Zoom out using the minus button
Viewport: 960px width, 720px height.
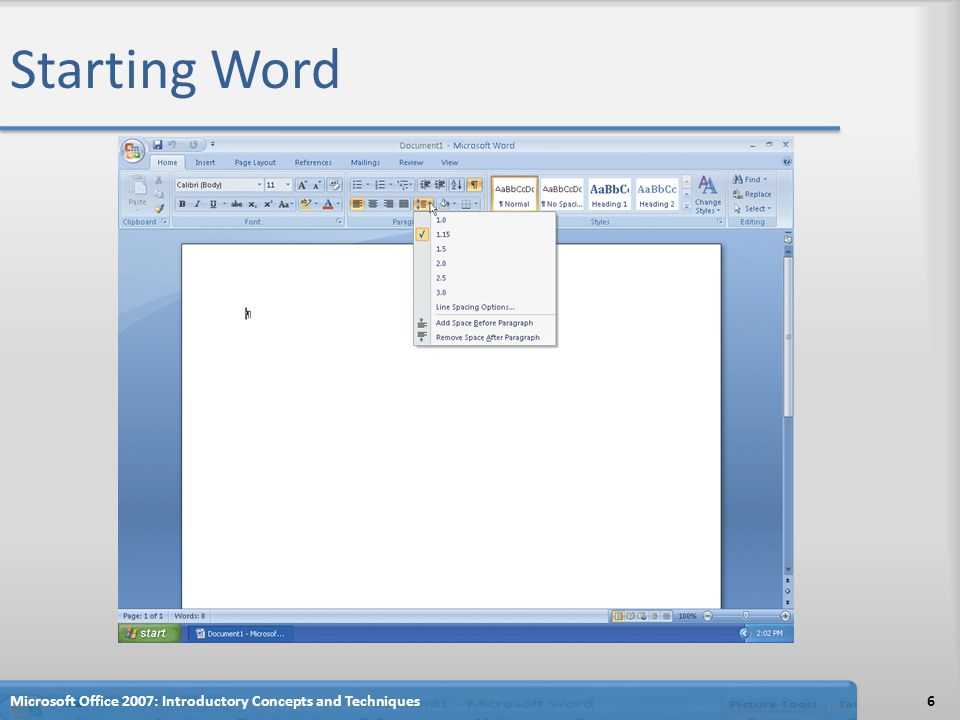708,616
